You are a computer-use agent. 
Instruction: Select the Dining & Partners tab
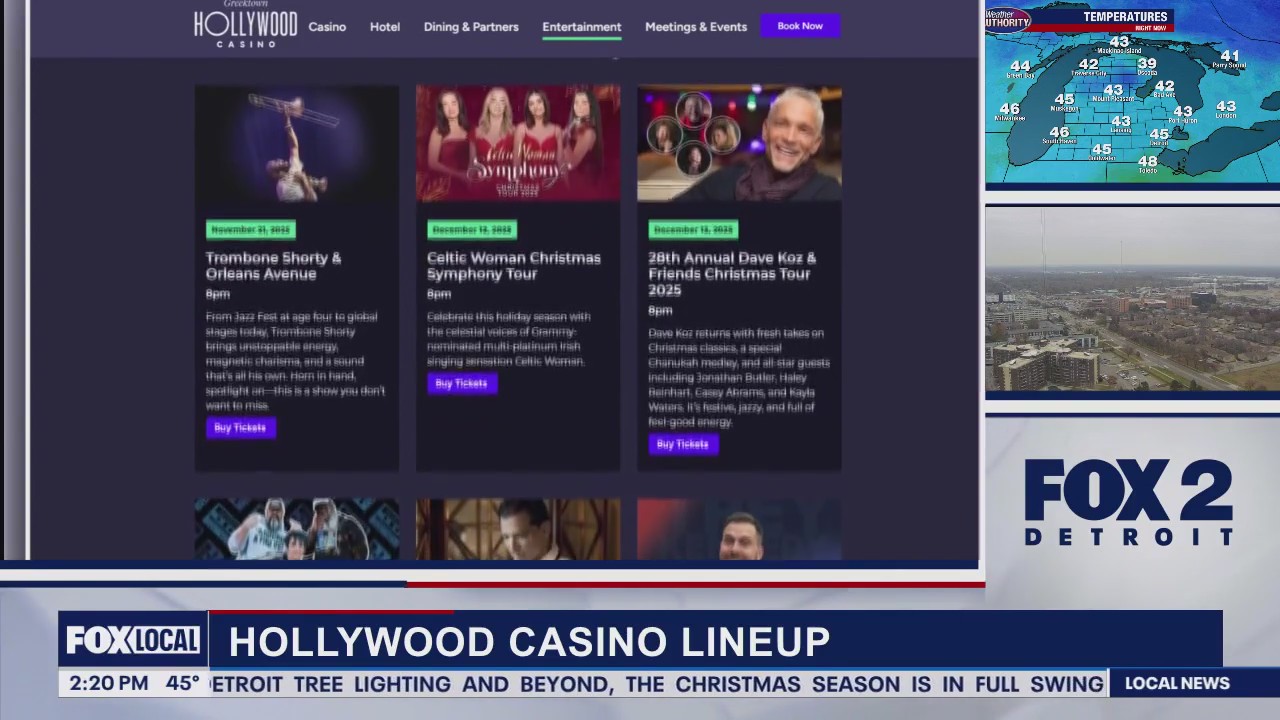(471, 27)
